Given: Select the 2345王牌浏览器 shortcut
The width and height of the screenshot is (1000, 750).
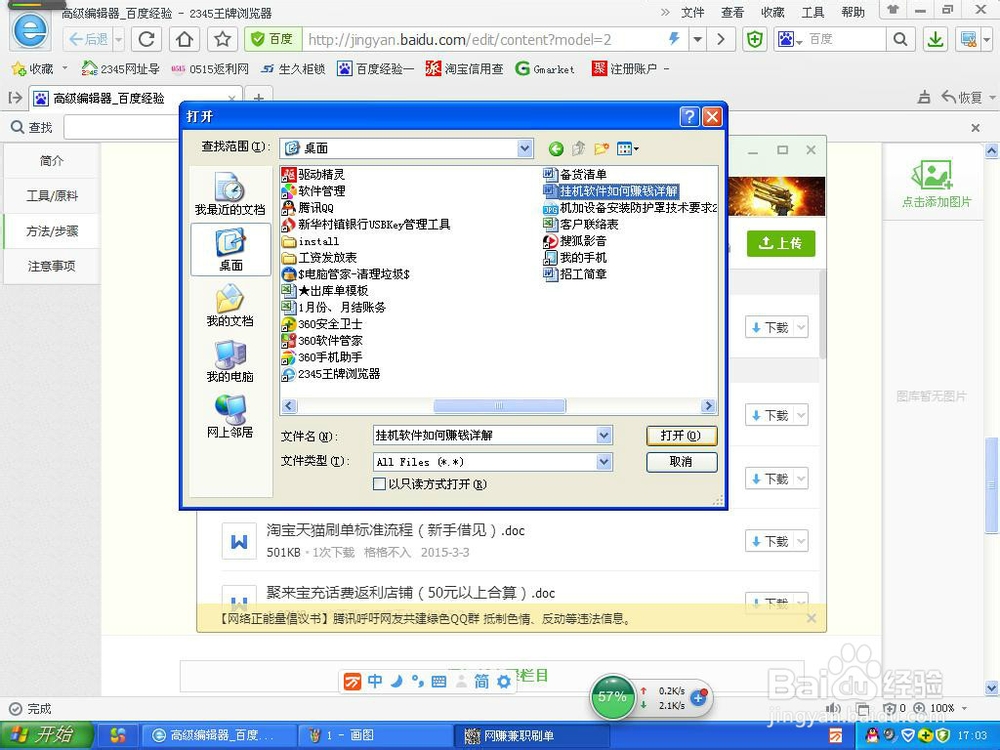Looking at the screenshot, I should (x=331, y=374).
